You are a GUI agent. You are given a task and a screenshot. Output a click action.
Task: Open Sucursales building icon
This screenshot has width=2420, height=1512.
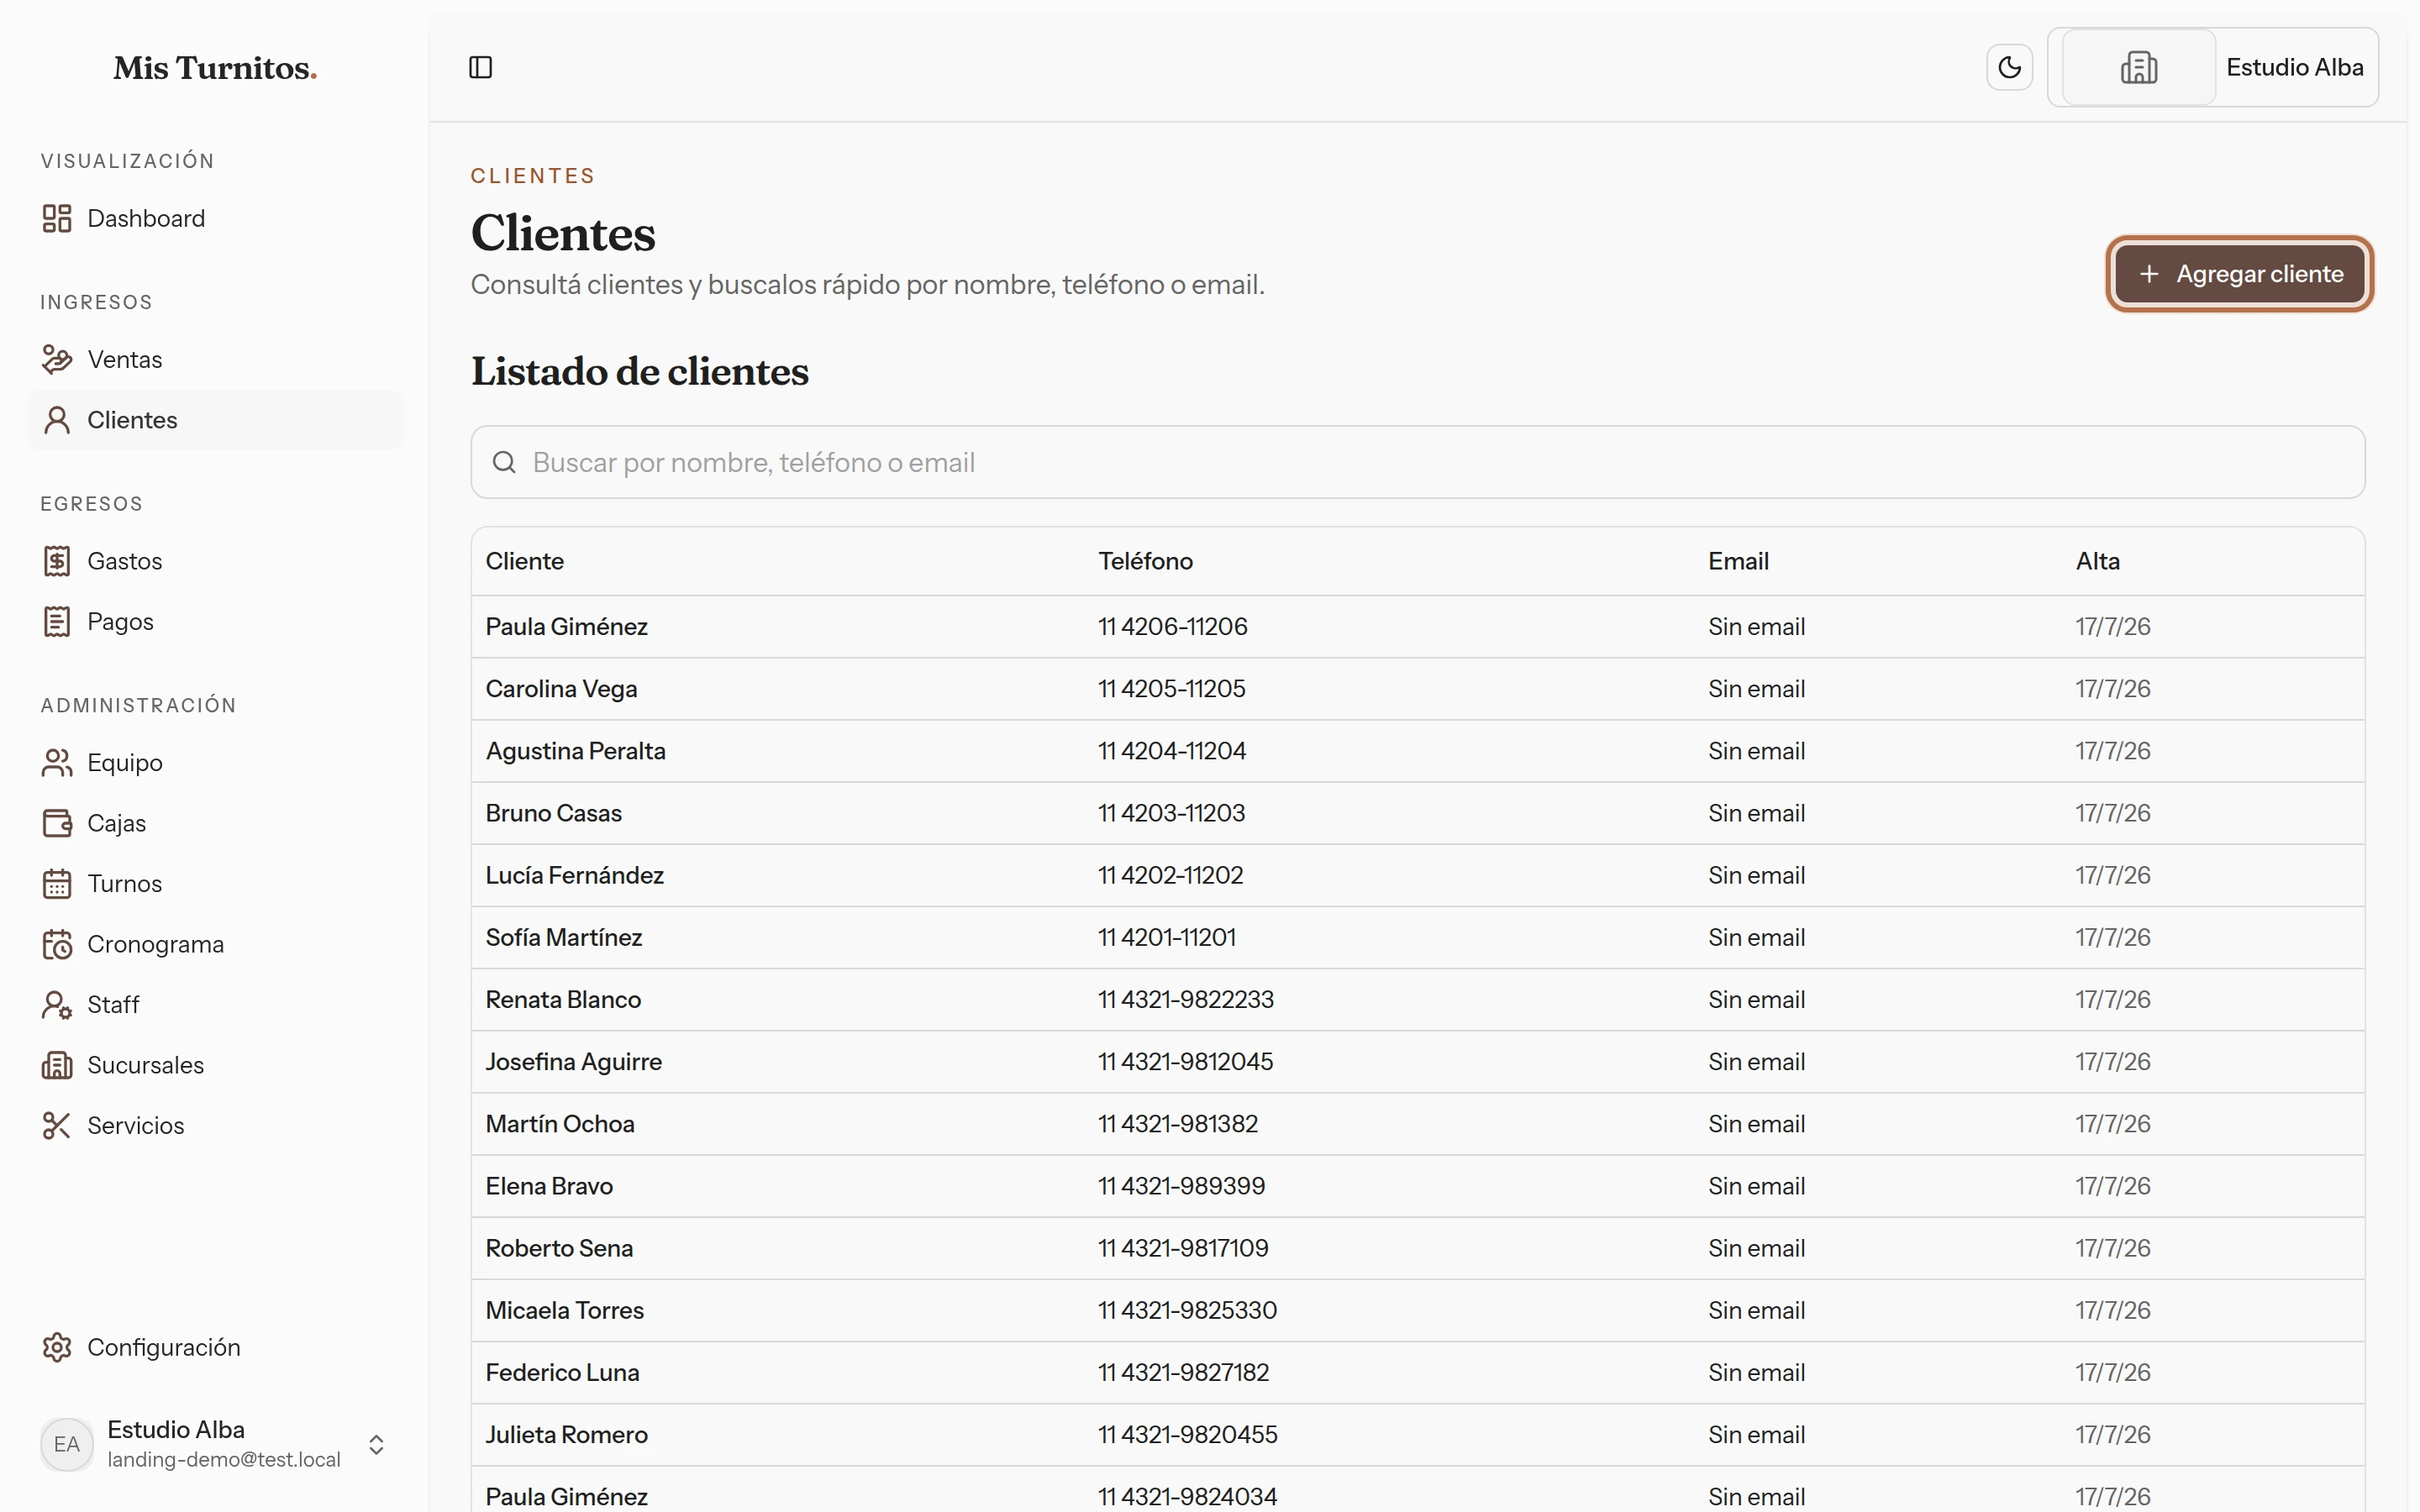pos(57,1065)
